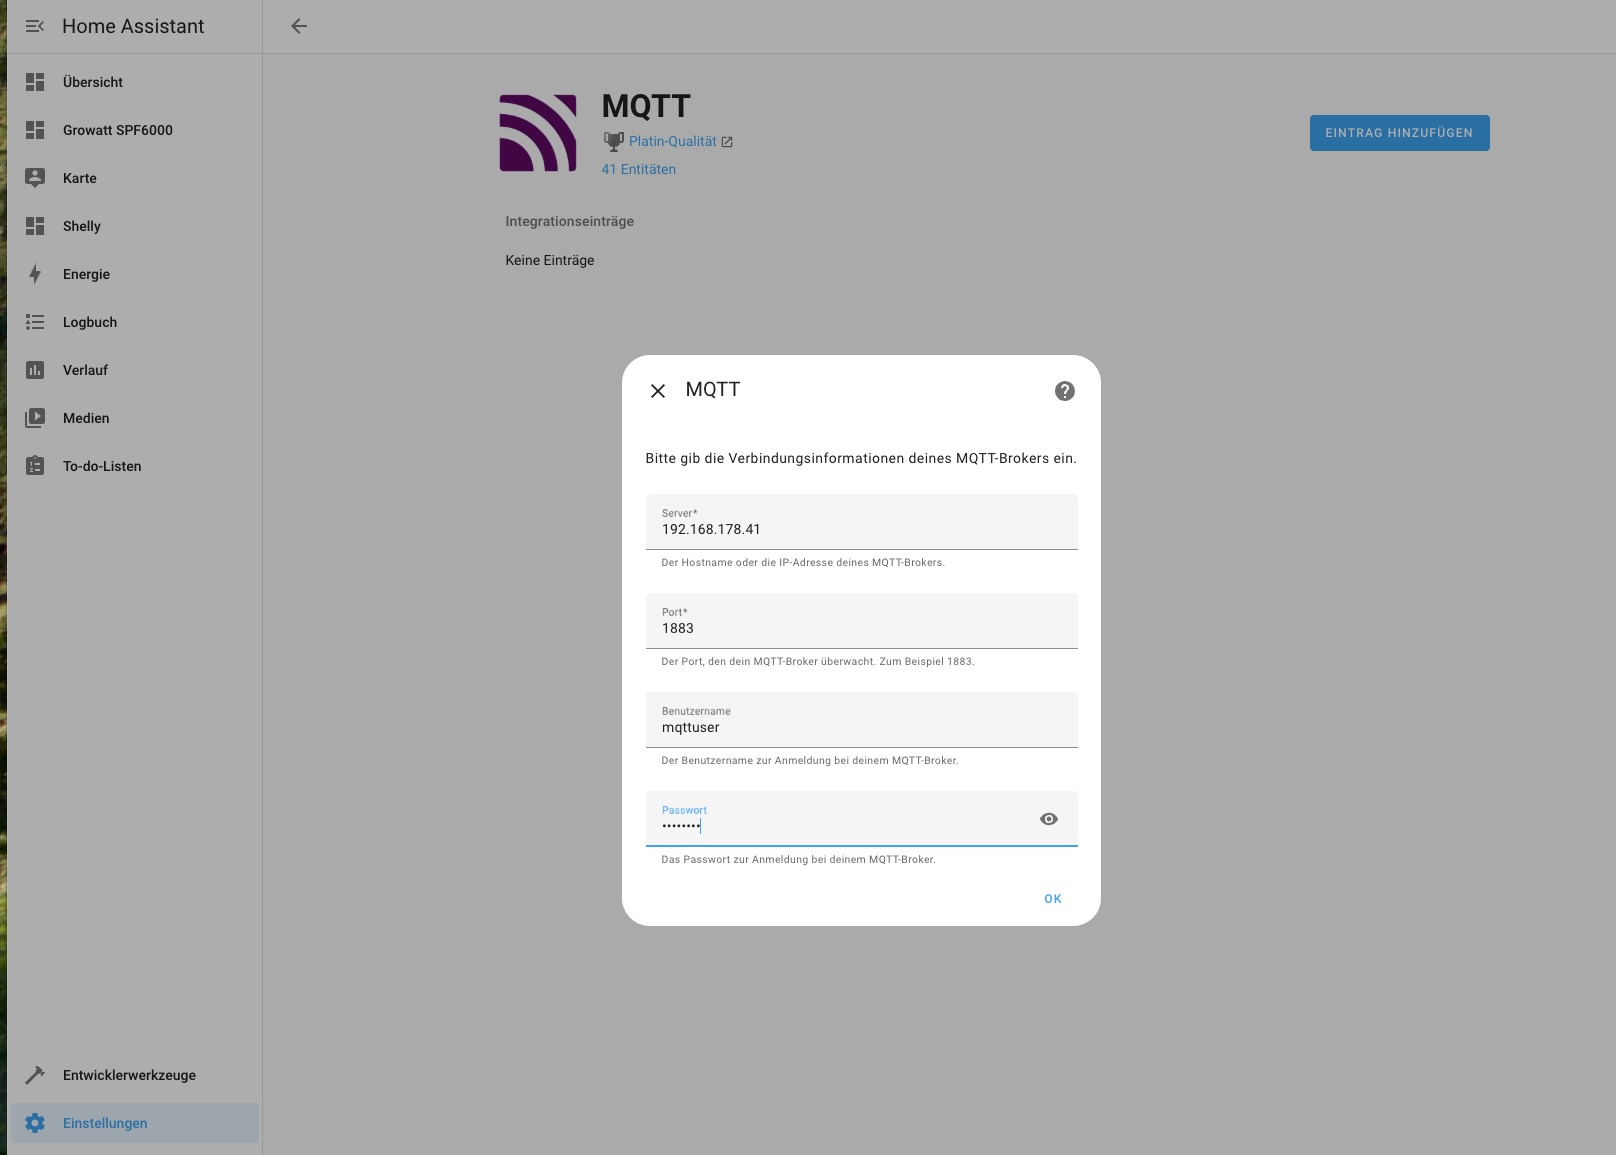Screen dimensions: 1616x1155
Task: Click the trophy quality icon
Action: (613, 142)
